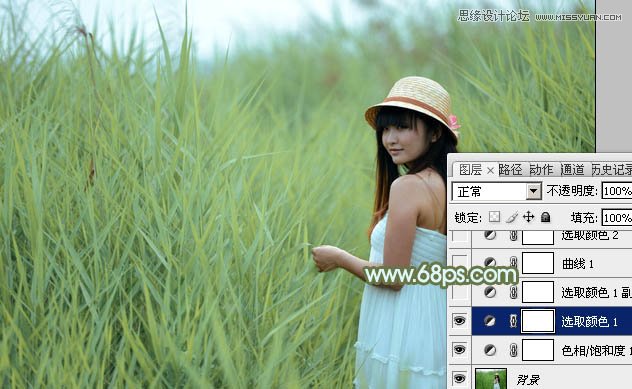Screen dimensions: 632x389
Task: Switch to the 动作 tab
Action: (541, 170)
